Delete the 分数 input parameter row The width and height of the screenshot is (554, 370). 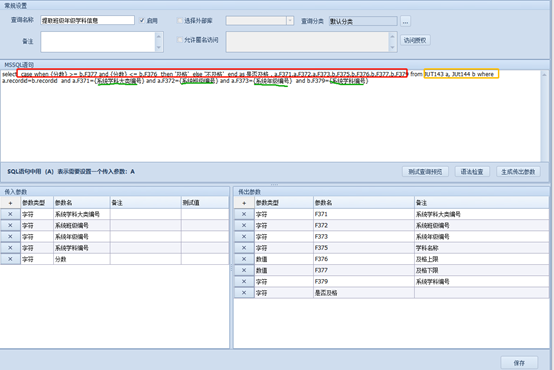[x=10, y=259]
